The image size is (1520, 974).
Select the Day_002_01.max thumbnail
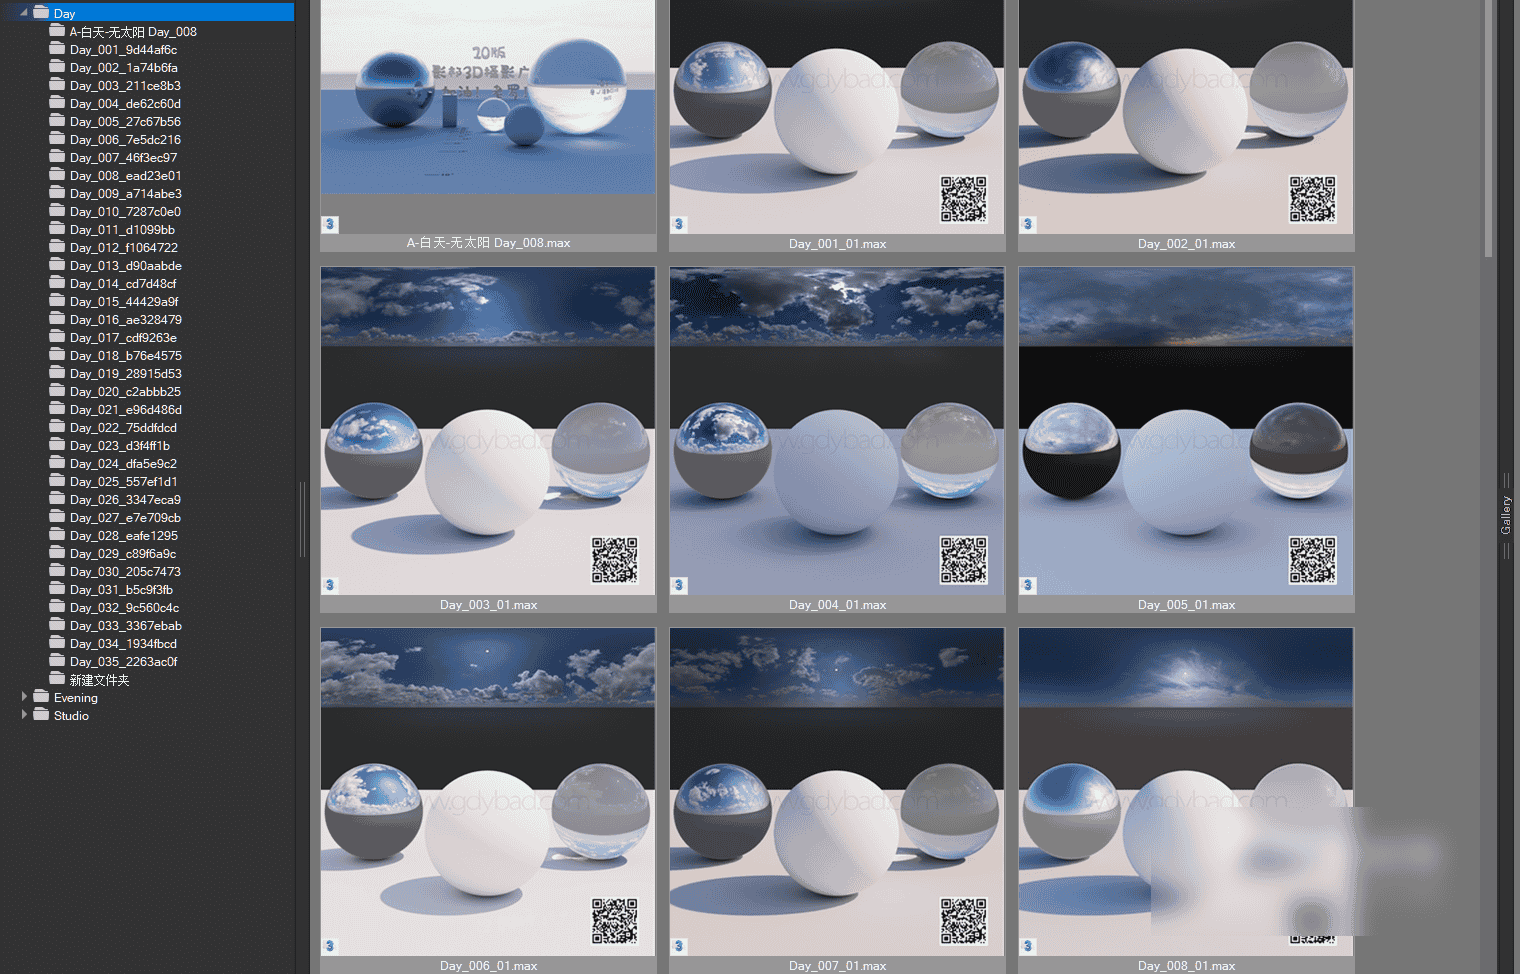(x=1185, y=118)
